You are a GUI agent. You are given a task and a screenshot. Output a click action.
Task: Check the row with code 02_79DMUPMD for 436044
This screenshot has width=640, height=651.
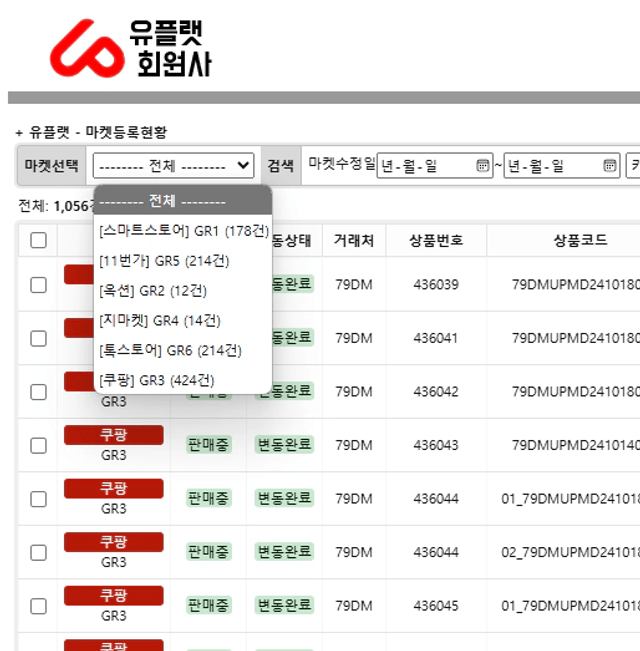click(38, 553)
